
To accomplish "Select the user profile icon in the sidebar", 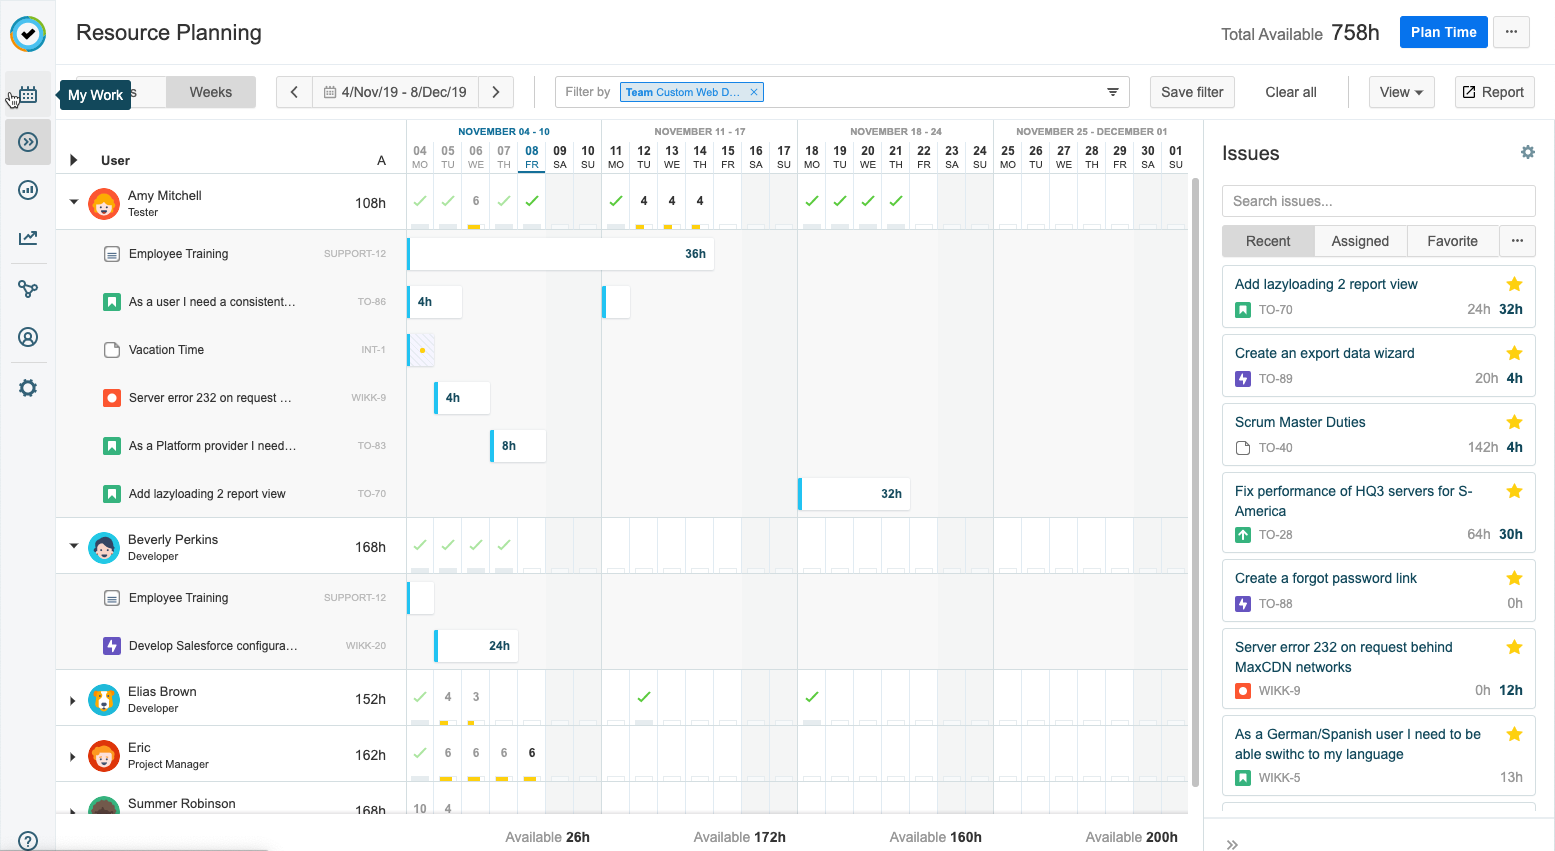I will point(27,338).
